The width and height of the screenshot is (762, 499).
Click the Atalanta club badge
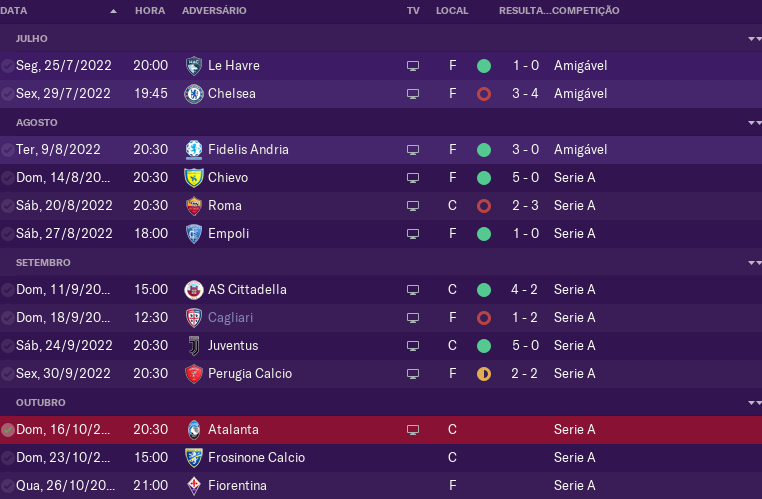pyautogui.click(x=194, y=430)
